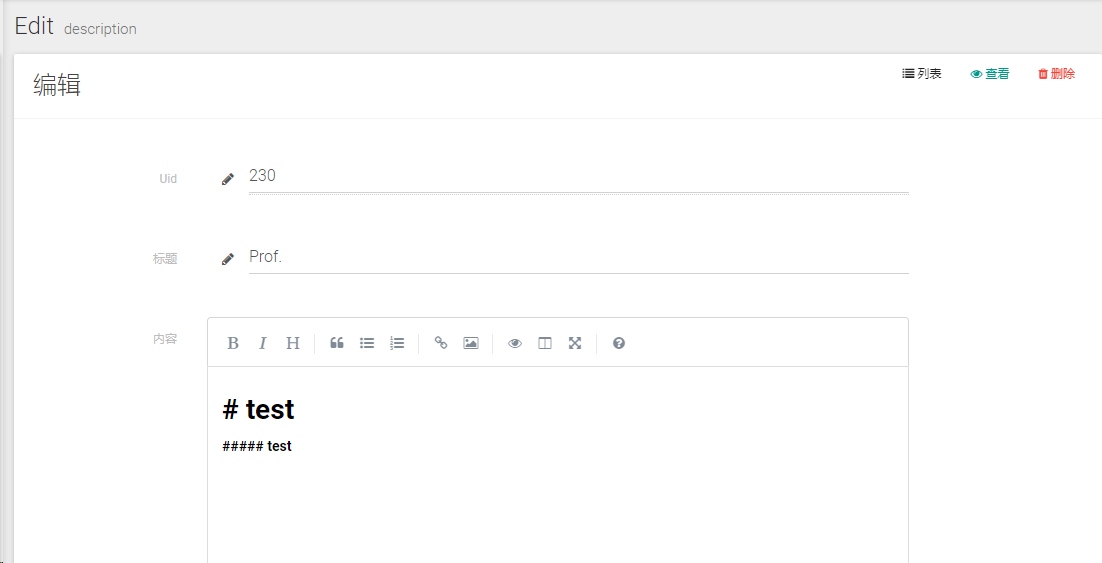Apply italic formatting
Viewport: 1102px width, 563px height.
[263, 343]
